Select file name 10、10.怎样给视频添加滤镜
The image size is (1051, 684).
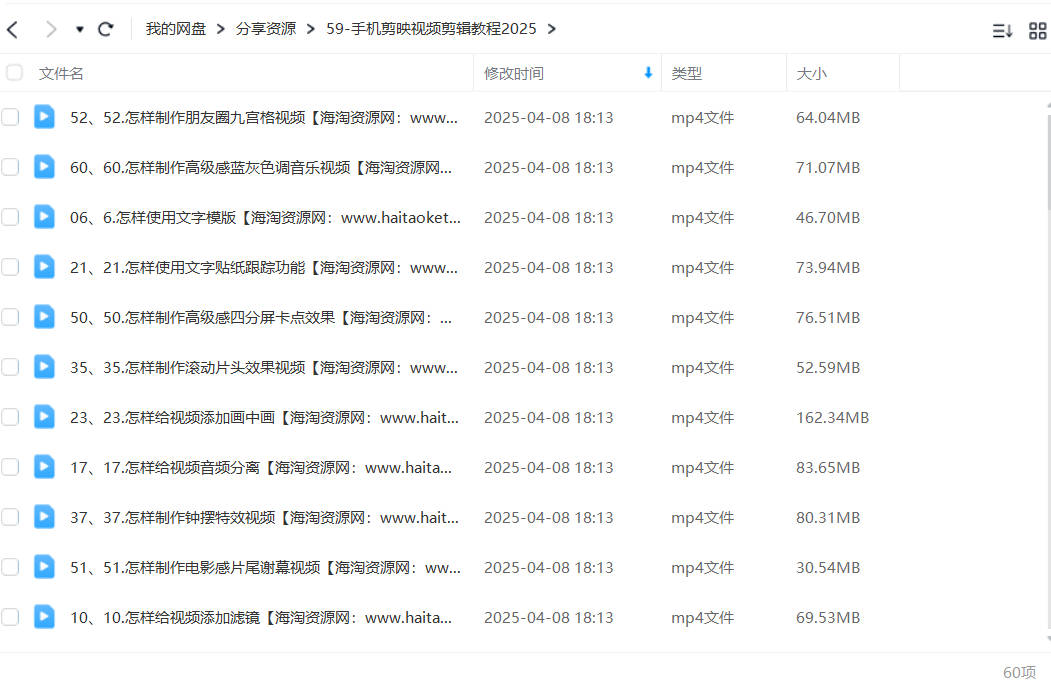pyautogui.click(x=261, y=618)
